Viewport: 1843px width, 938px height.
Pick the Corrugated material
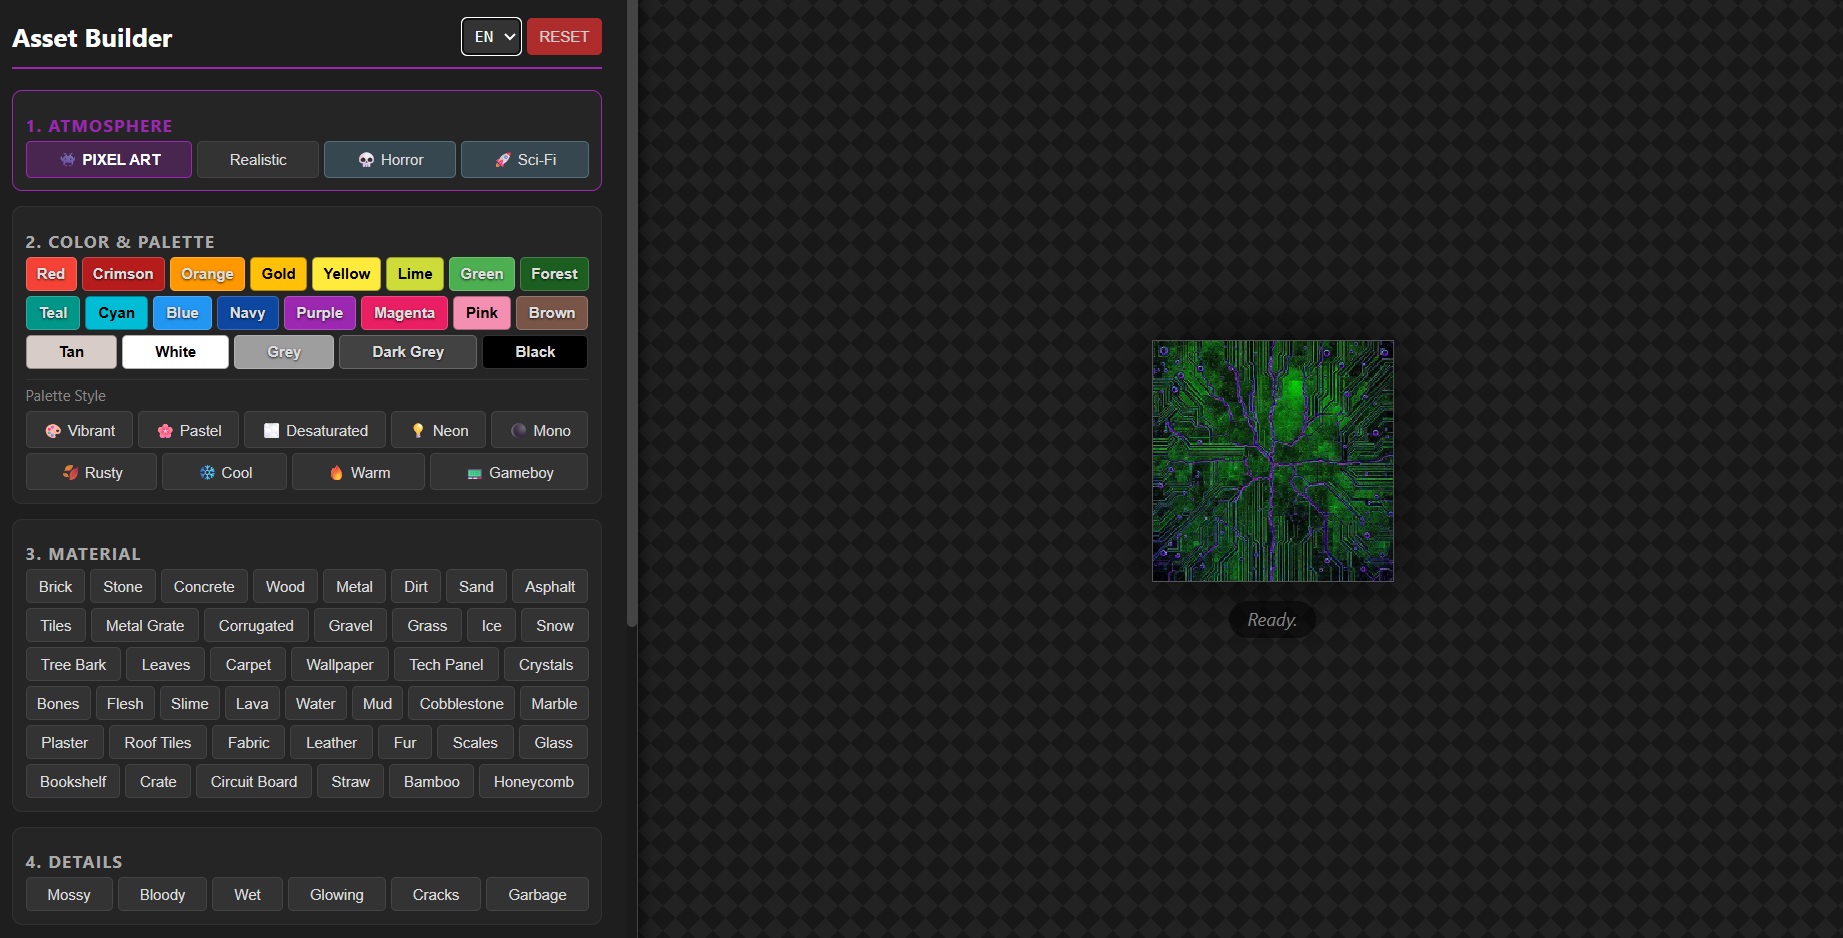(x=256, y=626)
